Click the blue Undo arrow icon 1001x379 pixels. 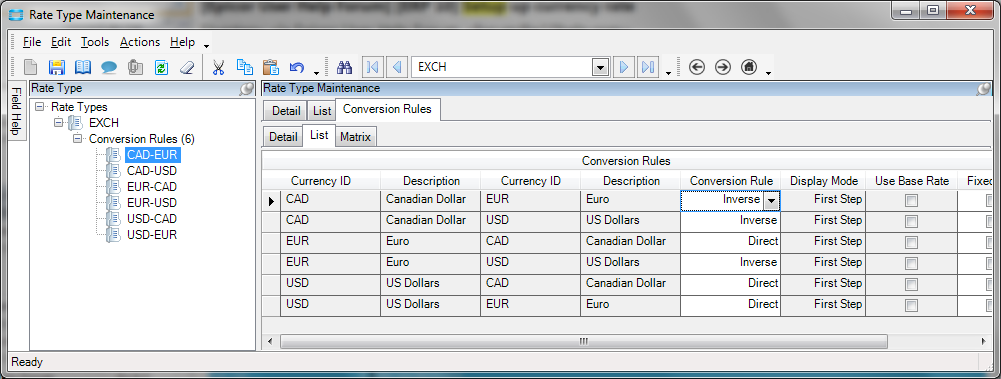tap(297, 67)
